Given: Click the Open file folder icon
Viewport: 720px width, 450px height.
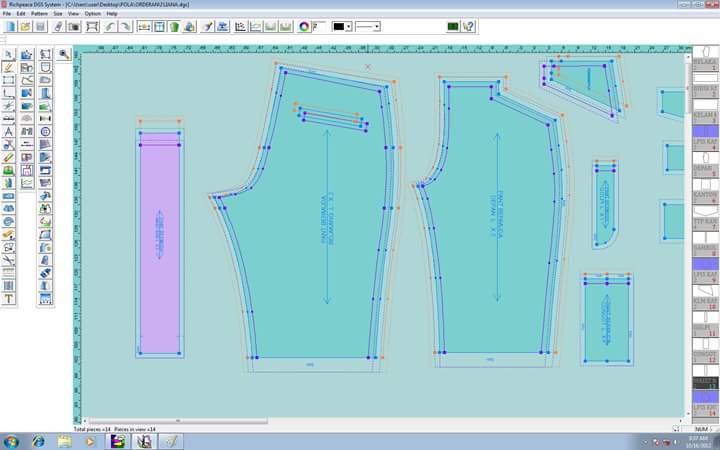Looking at the screenshot, I should (x=26, y=26).
